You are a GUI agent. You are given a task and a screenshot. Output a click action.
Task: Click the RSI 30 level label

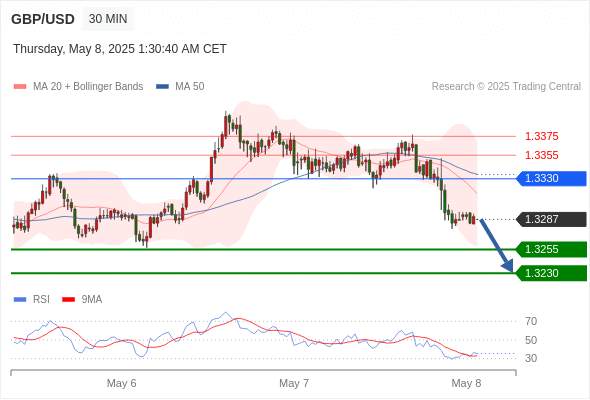[531, 358]
